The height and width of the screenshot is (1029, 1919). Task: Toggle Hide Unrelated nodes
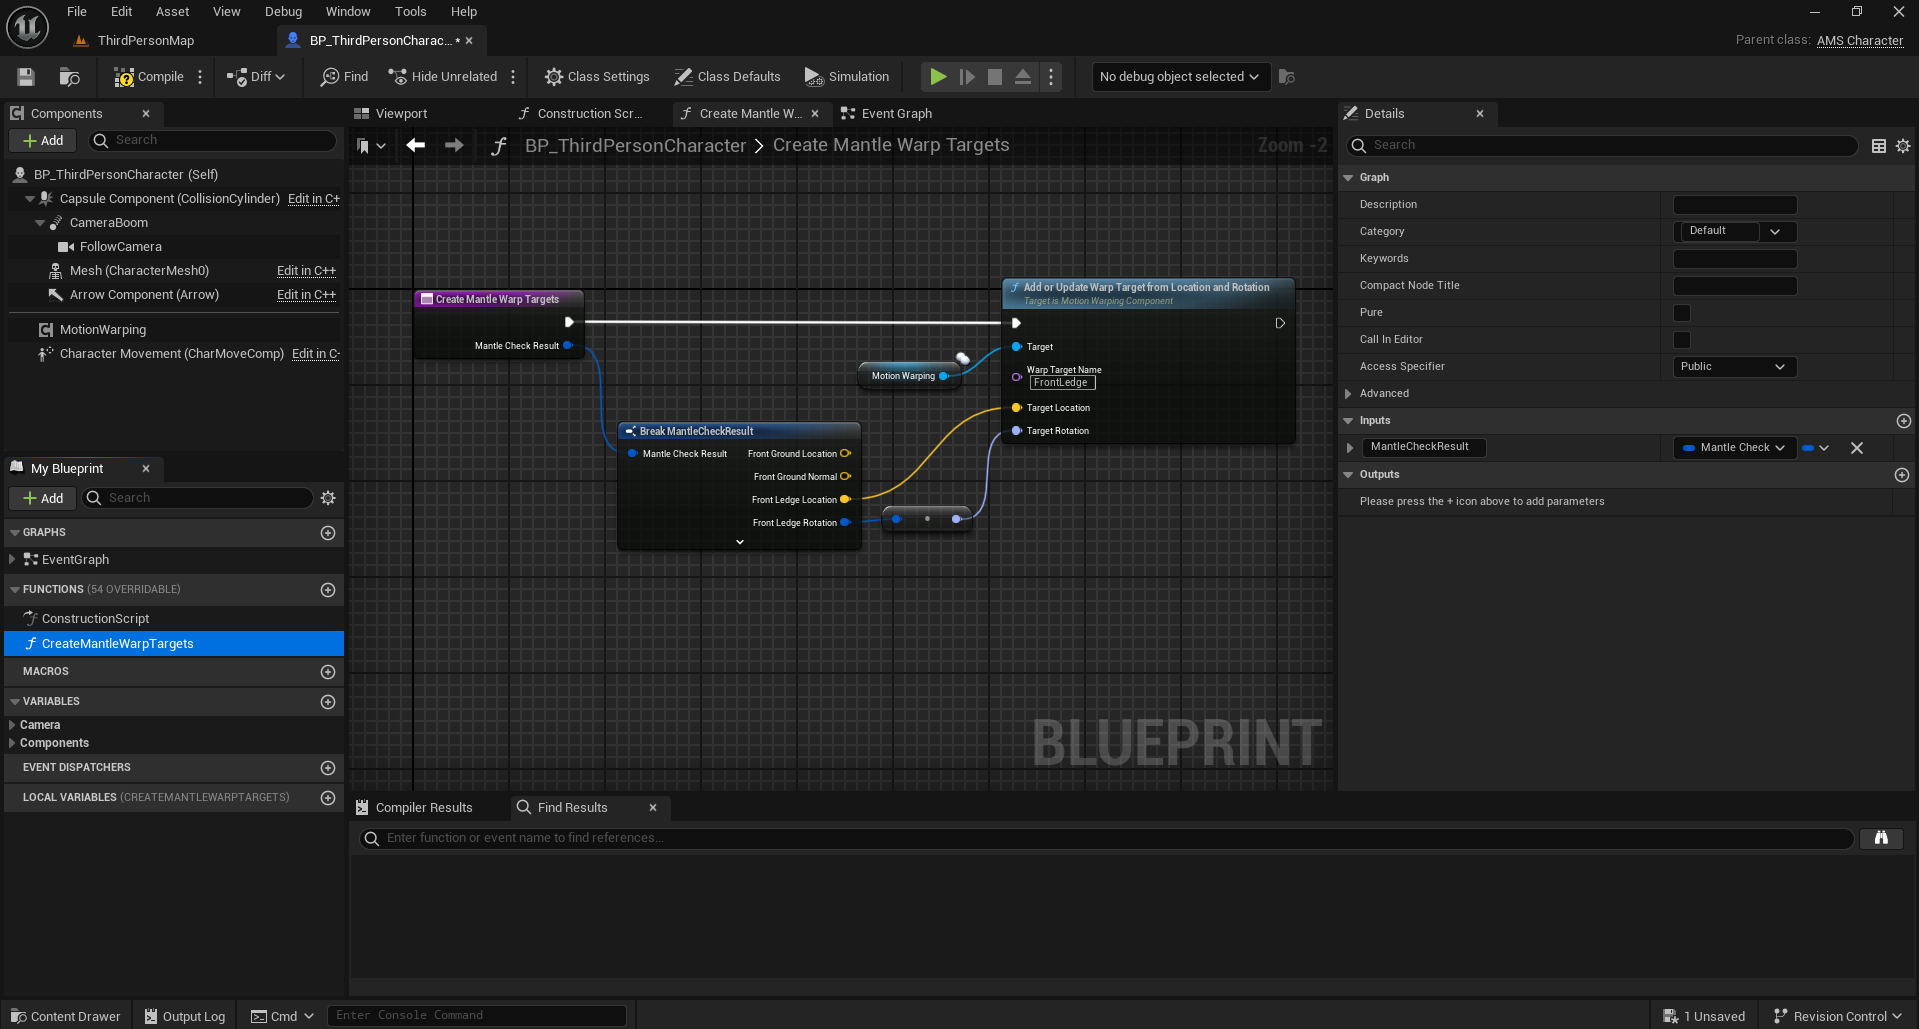(443, 77)
